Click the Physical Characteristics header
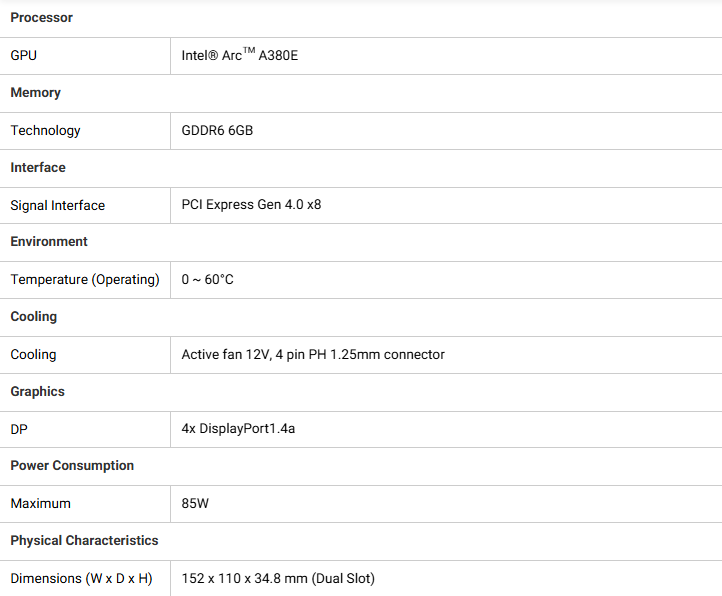 pyautogui.click(x=84, y=541)
